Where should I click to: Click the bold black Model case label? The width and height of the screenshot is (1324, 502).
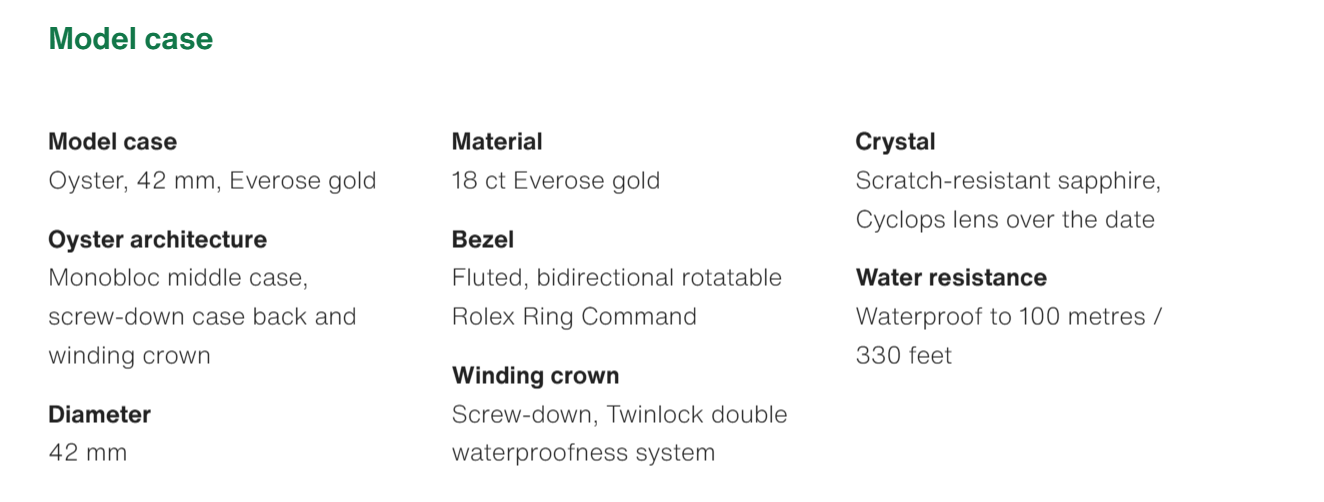click(x=112, y=142)
